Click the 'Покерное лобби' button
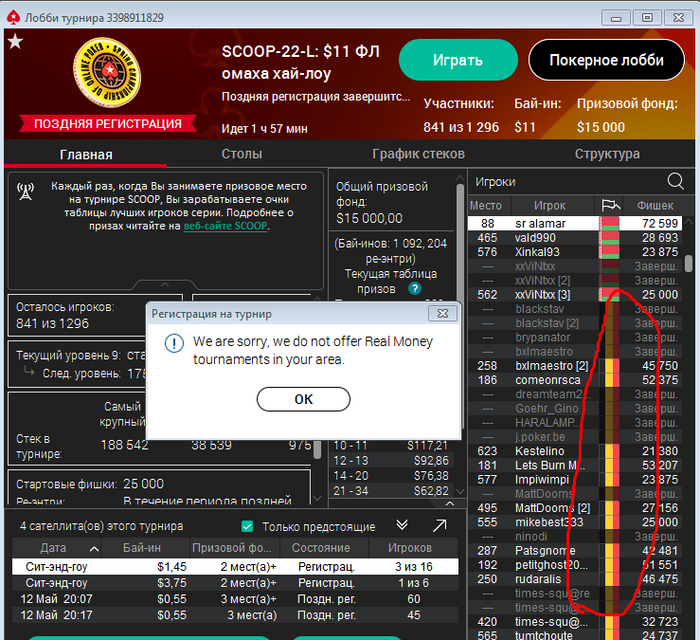Viewport: 700px width, 640px height. 606,60
